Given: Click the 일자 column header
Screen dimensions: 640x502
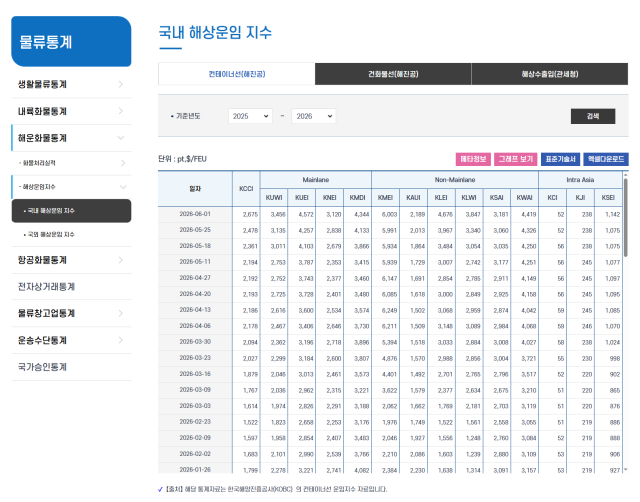Looking at the screenshot, I should (x=195, y=189).
